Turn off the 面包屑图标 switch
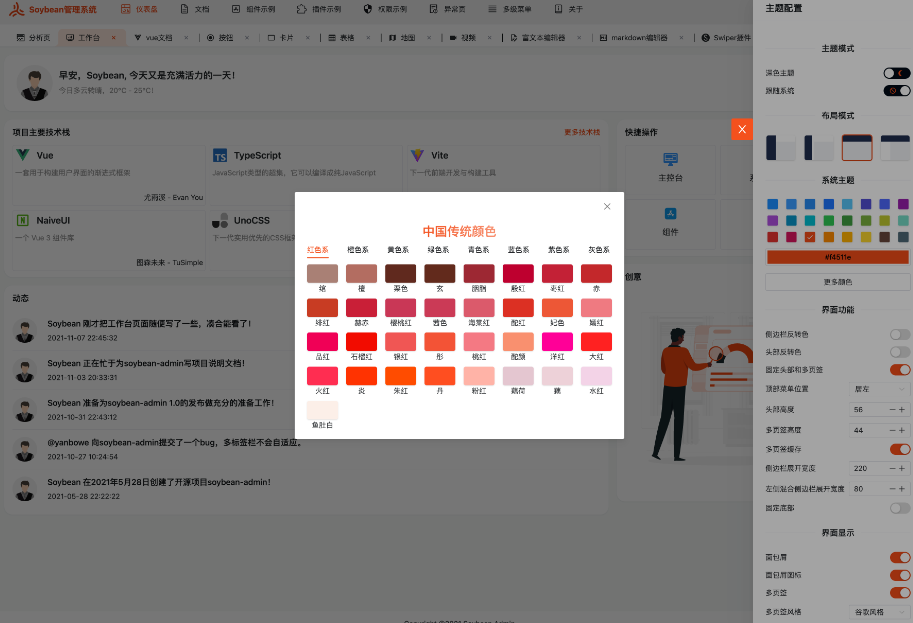This screenshot has width=913, height=623. tap(900, 575)
